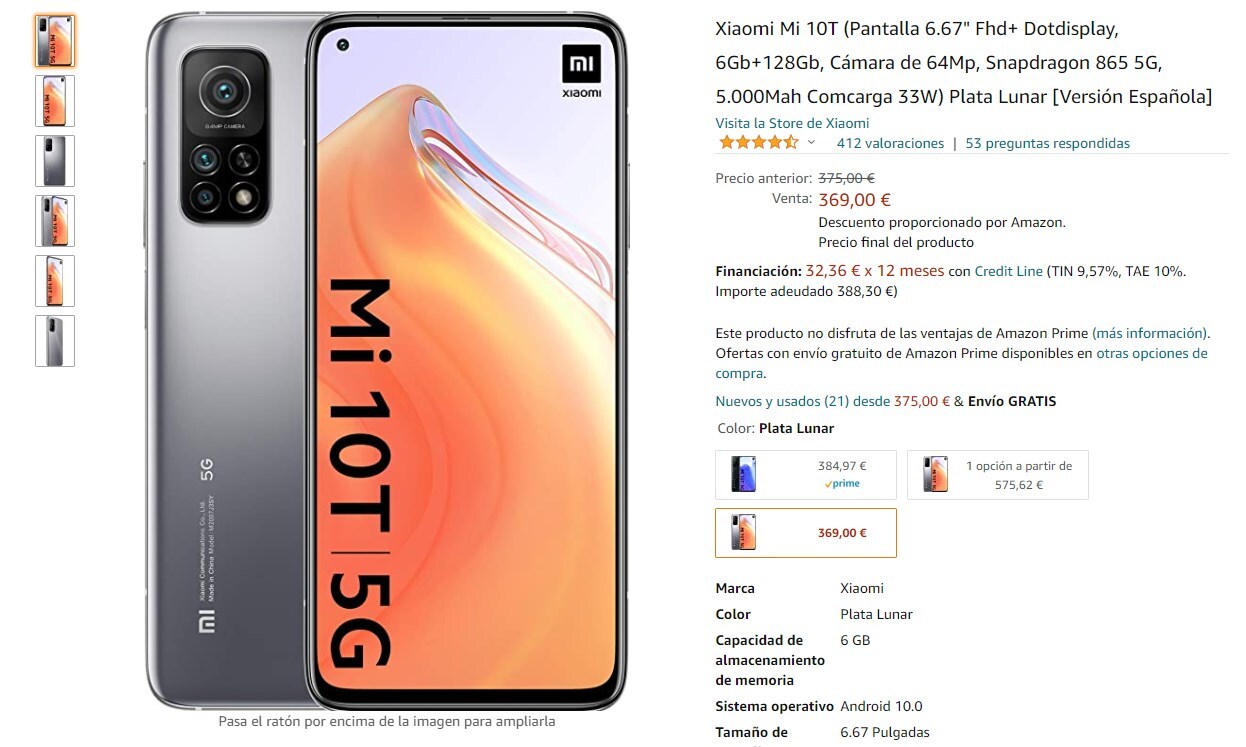Image resolution: width=1246 pixels, height=747 pixels.
Task: Choose the blue color option priced 384,97 €
Action: pos(806,474)
